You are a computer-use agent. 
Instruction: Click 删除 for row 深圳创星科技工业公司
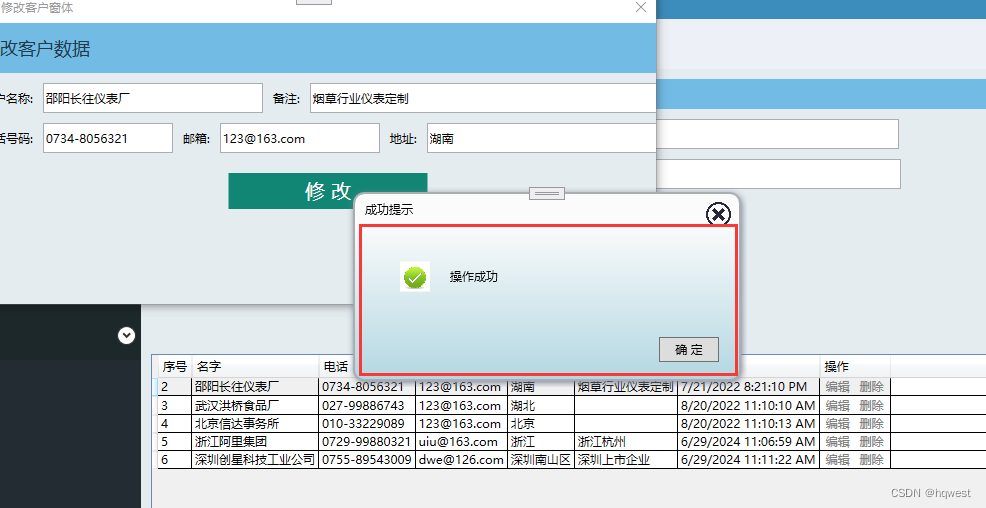872,460
